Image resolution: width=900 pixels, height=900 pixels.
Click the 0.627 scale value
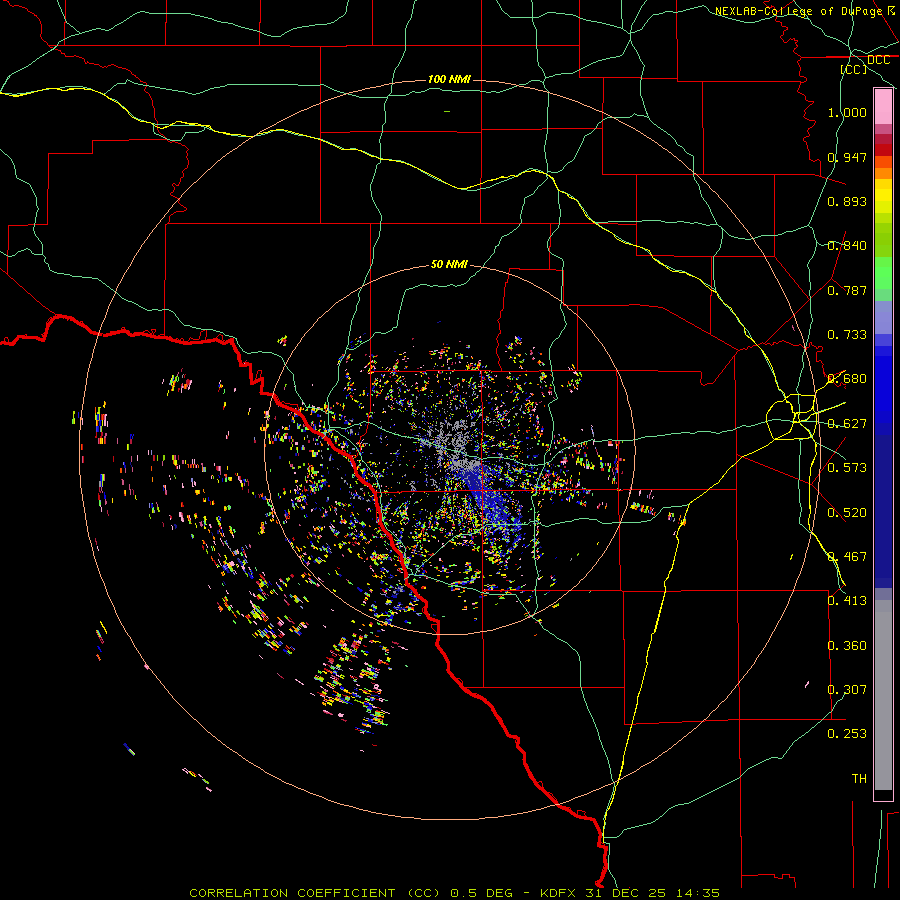pos(847,424)
